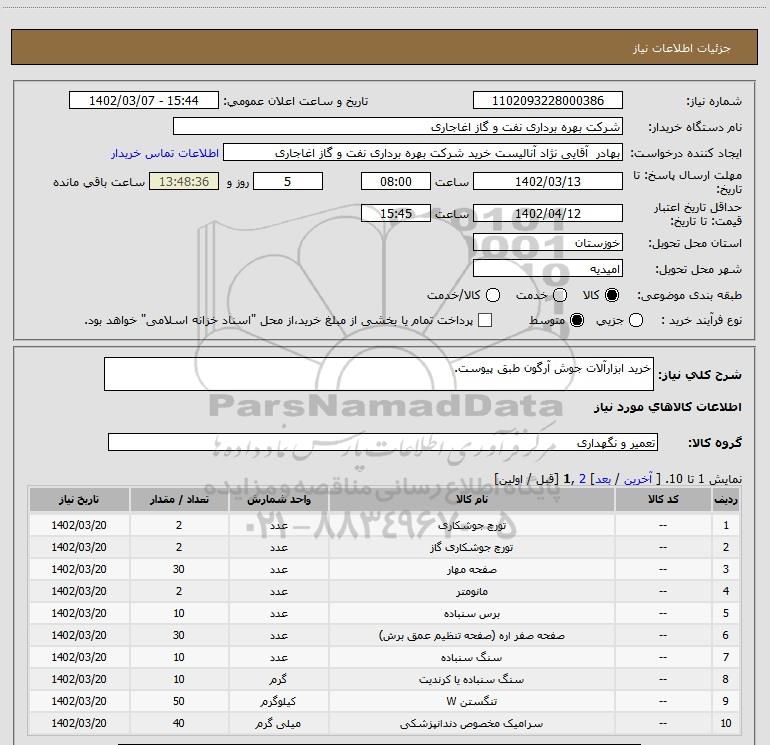770x745 pixels.
Task: Open the اطلاعات تماس خریدار link
Action: [x=165, y=153]
